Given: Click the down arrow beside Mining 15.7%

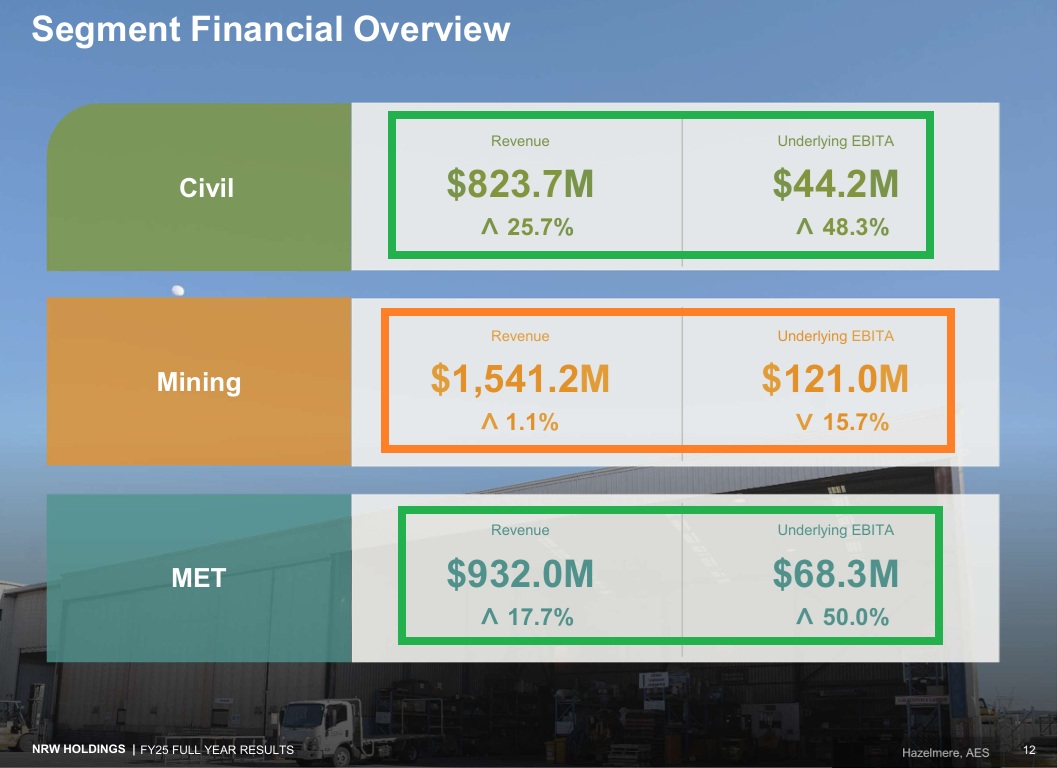Looking at the screenshot, I should 804,423.
